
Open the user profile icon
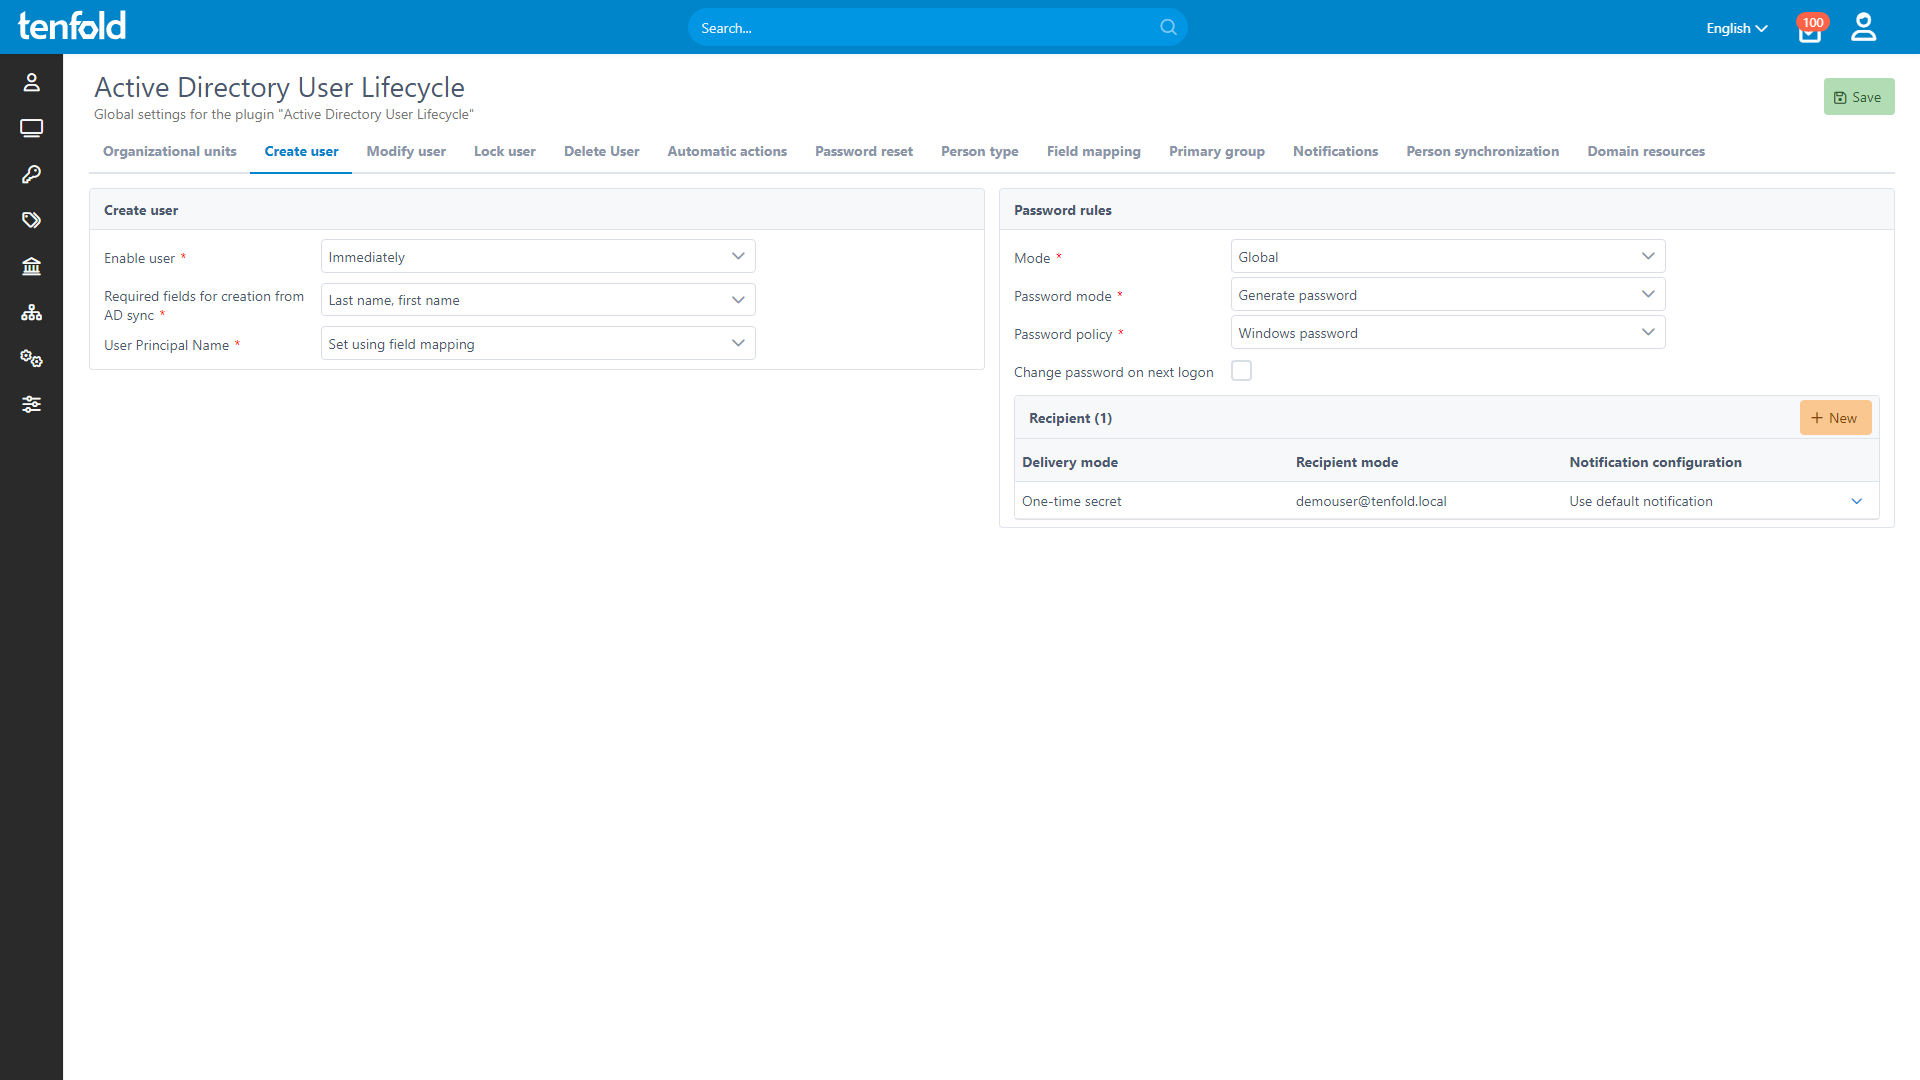[x=1863, y=27]
